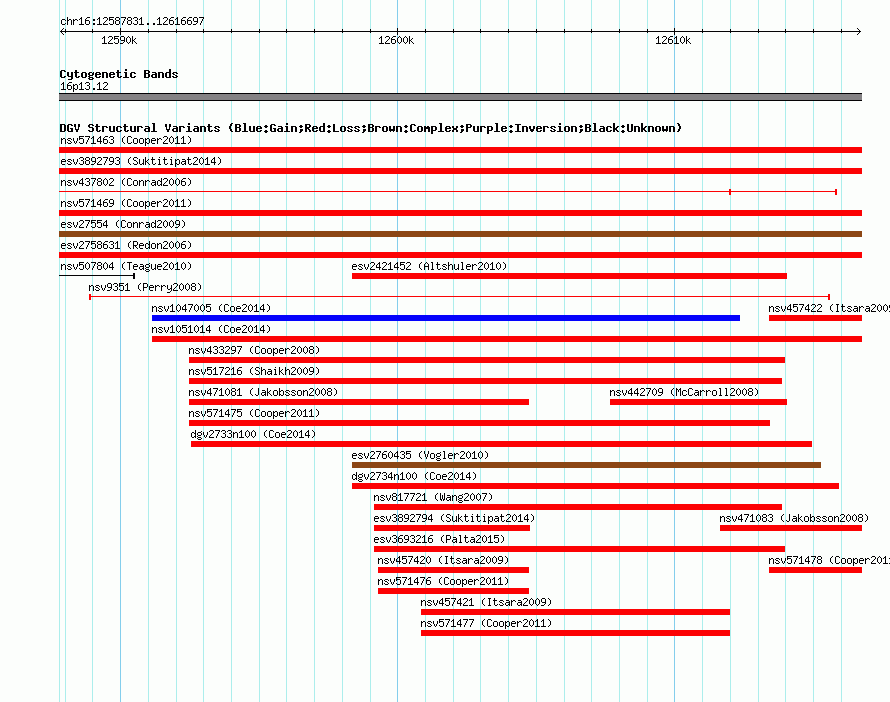Image resolution: width=890 pixels, height=702 pixels.
Task: Click the nsv571477 (Cooper2011) label
Action: click(486, 623)
